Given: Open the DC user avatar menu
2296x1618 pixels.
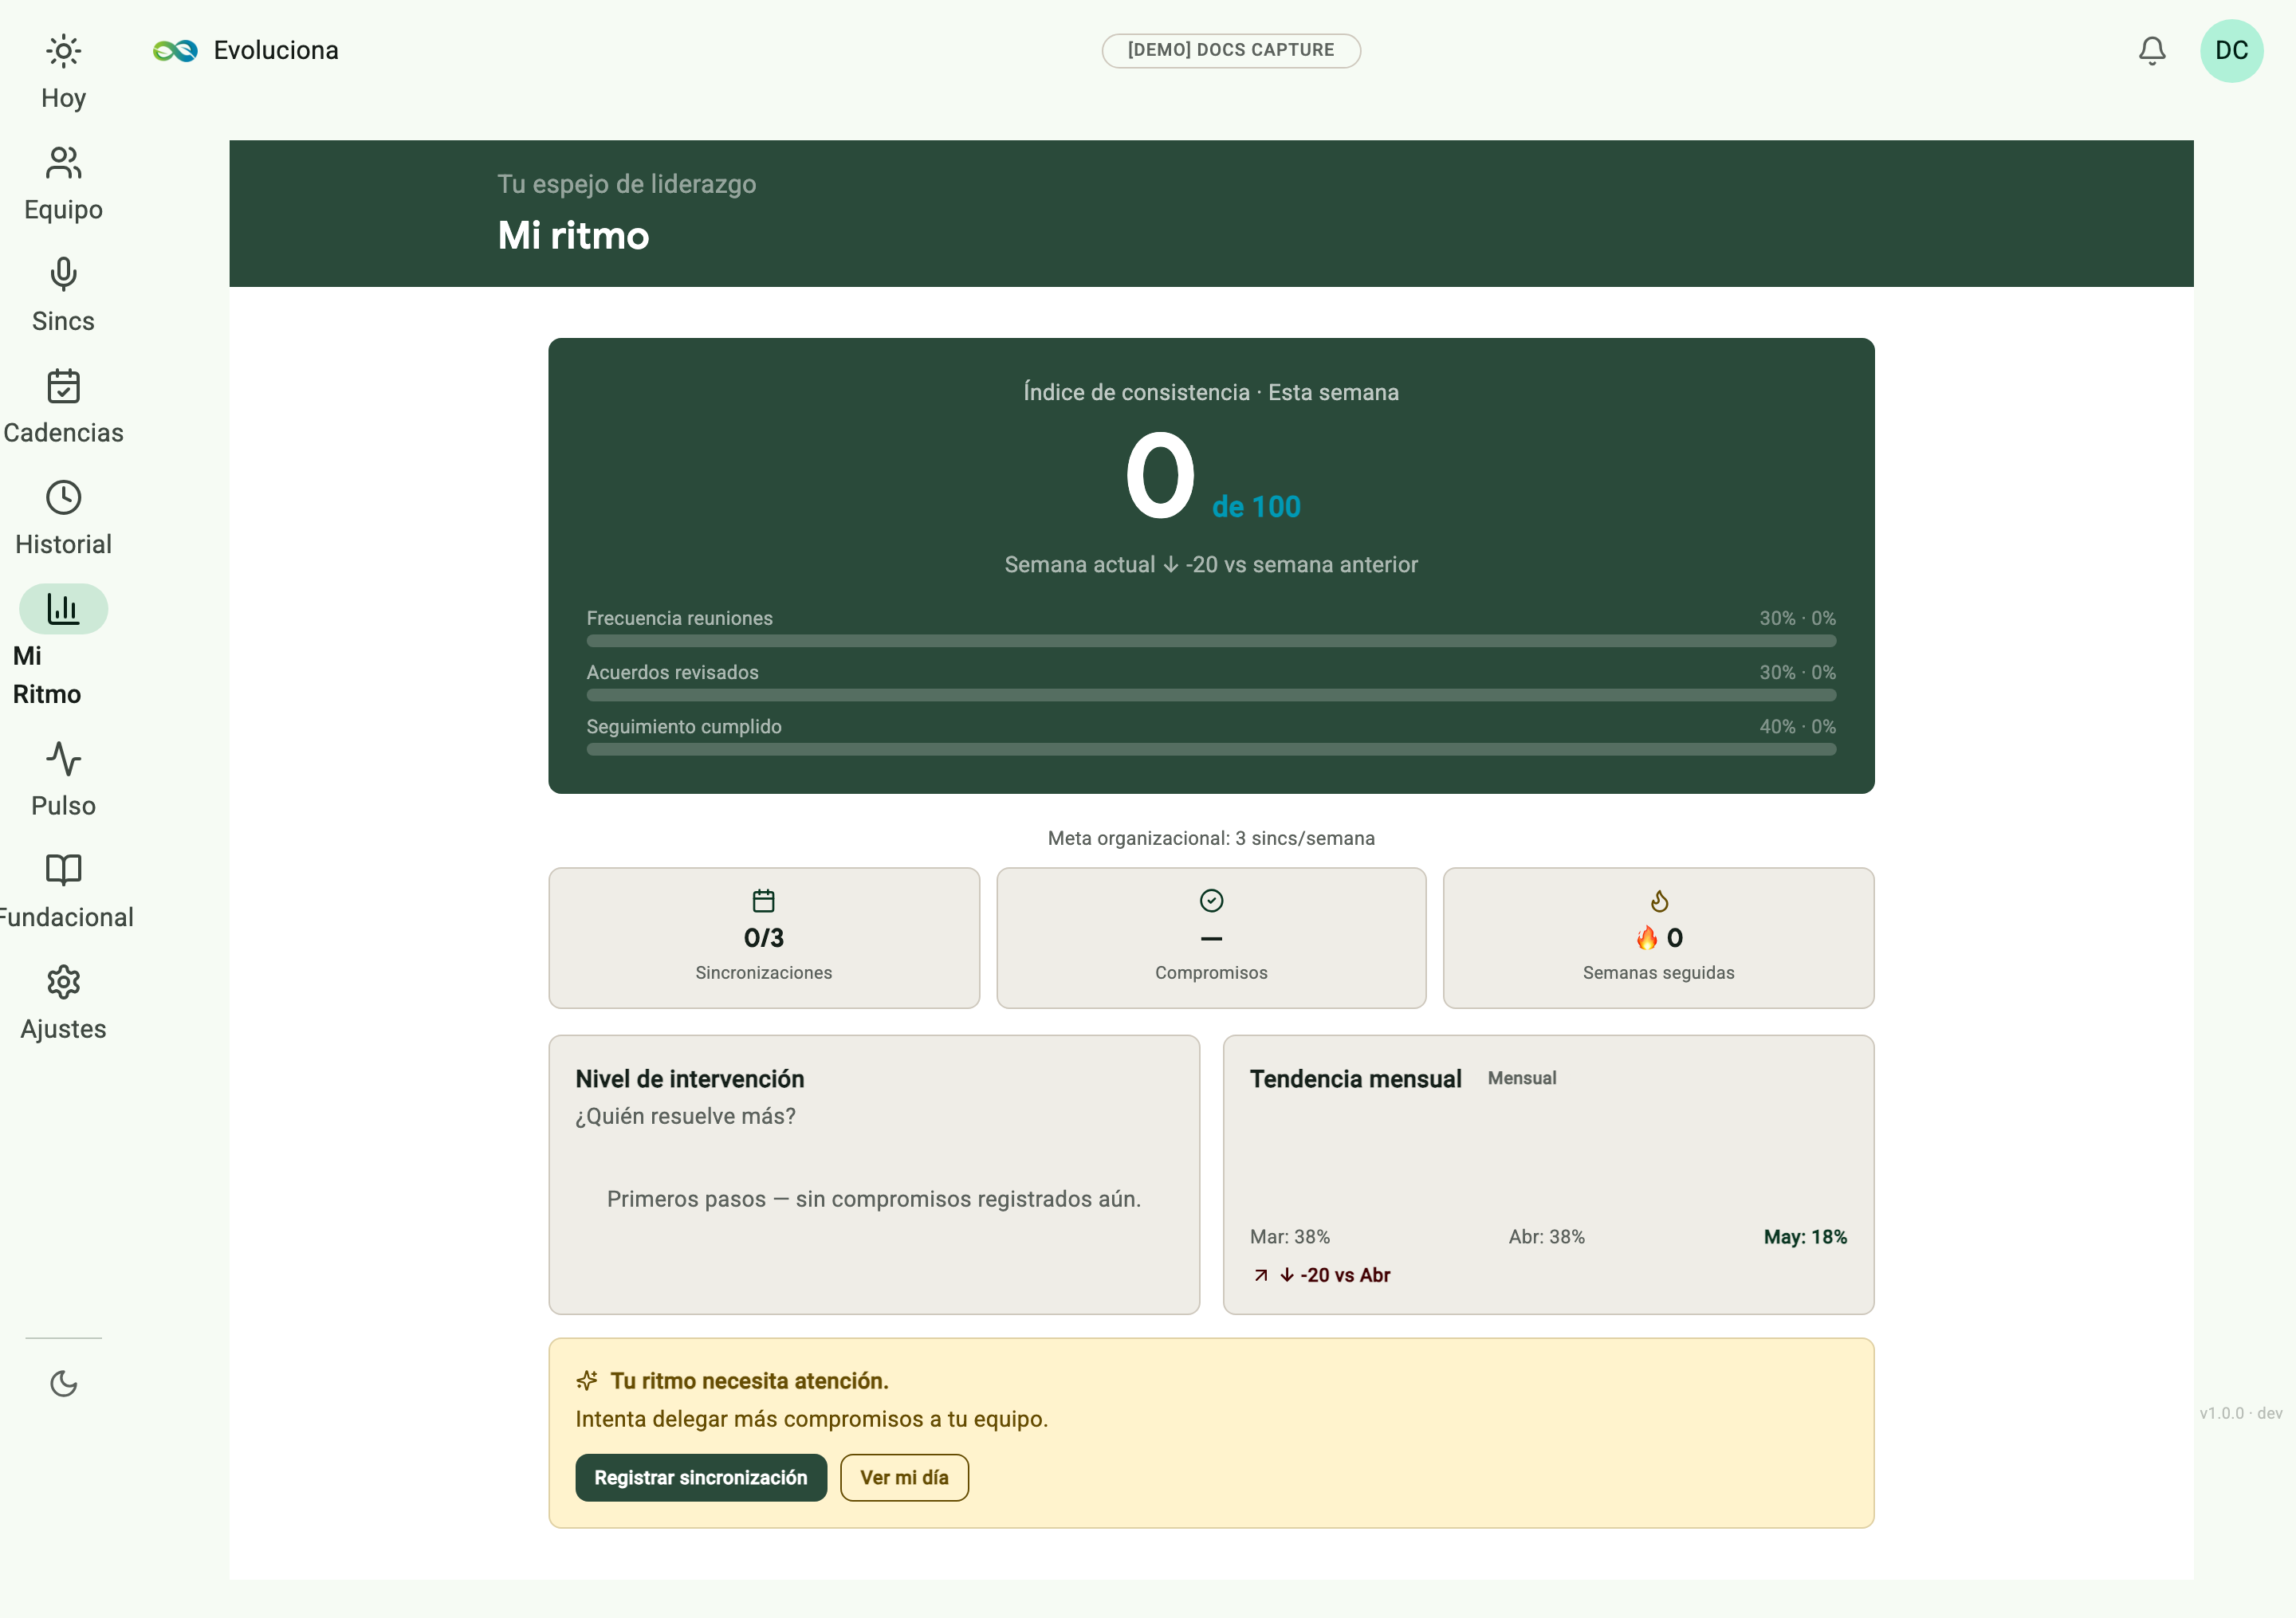Looking at the screenshot, I should point(2231,51).
